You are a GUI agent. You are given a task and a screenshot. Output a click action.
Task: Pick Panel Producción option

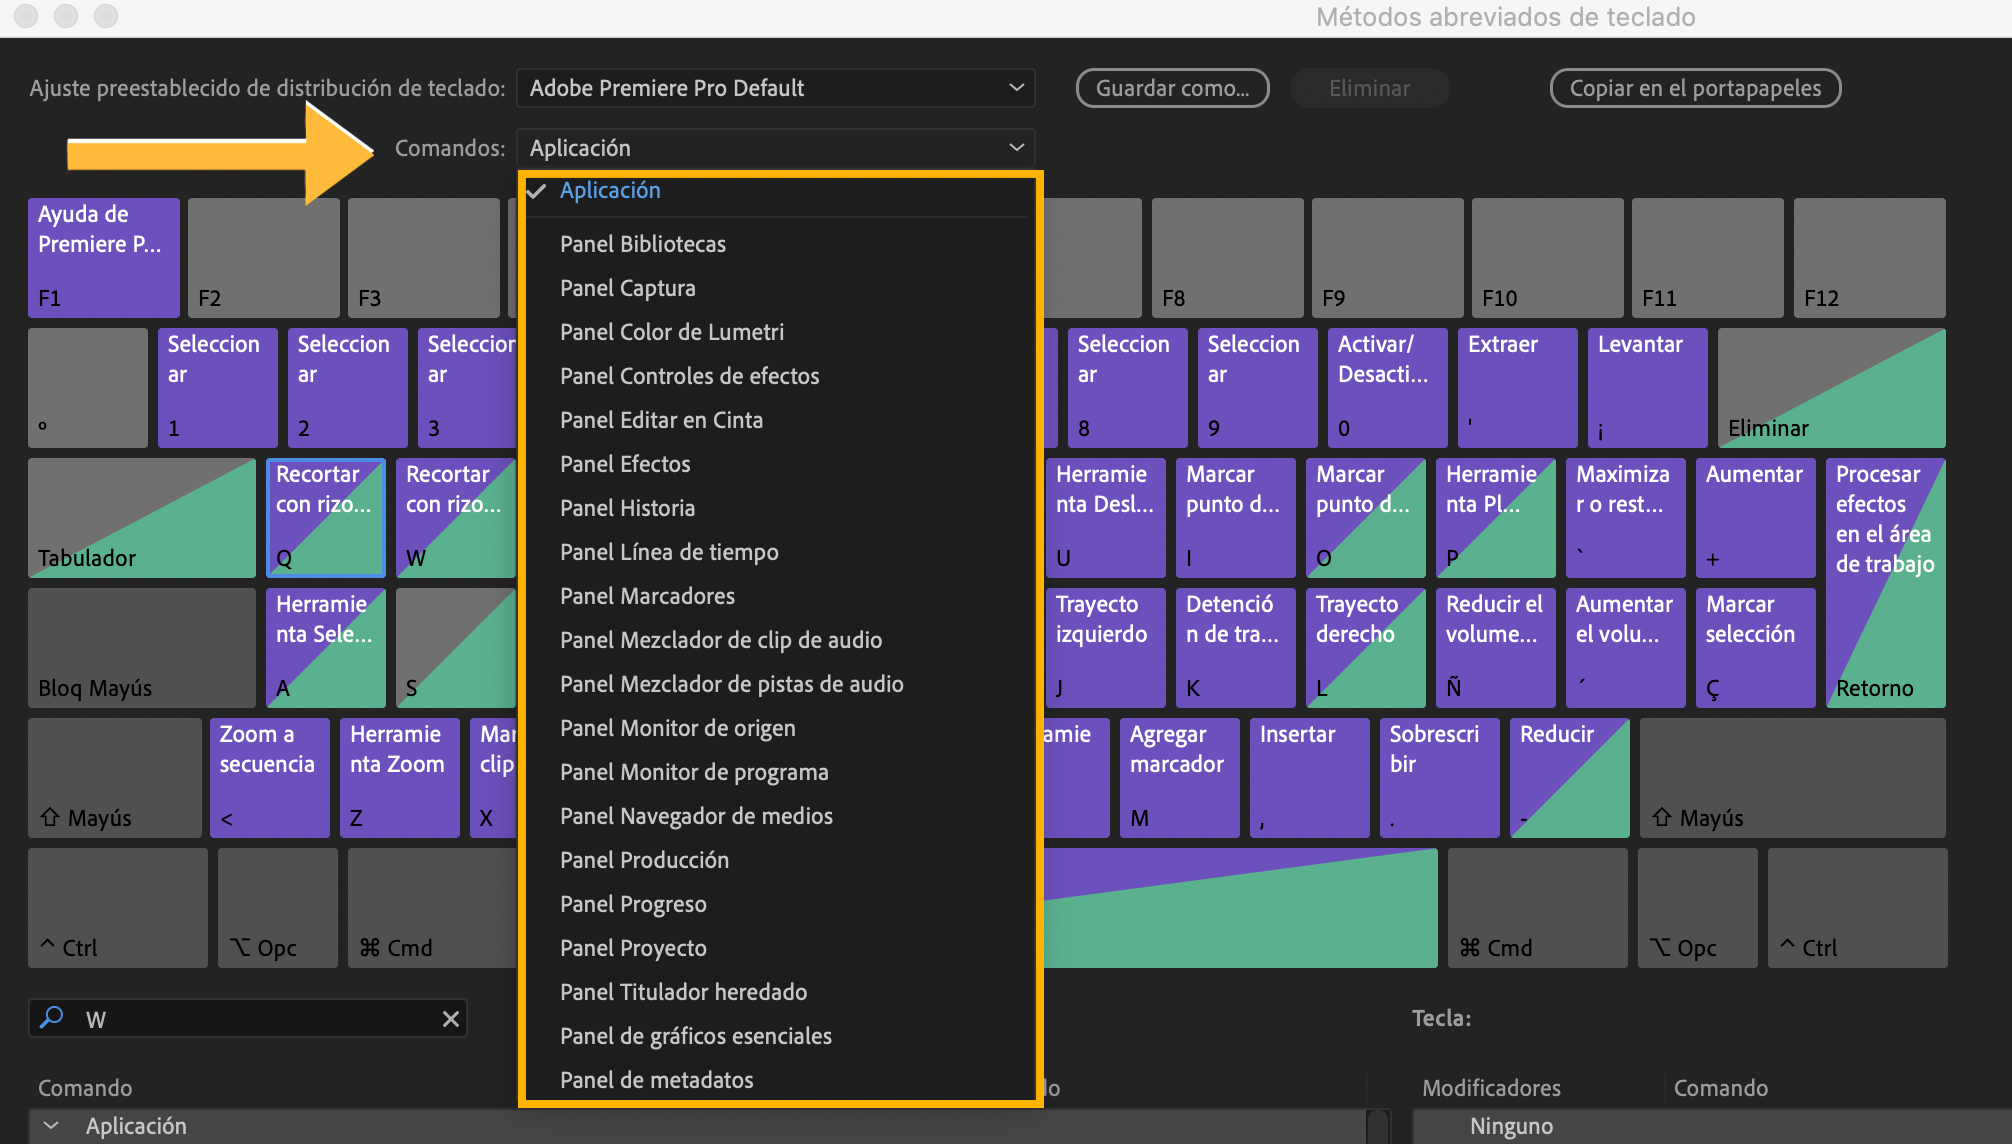[x=644, y=860]
